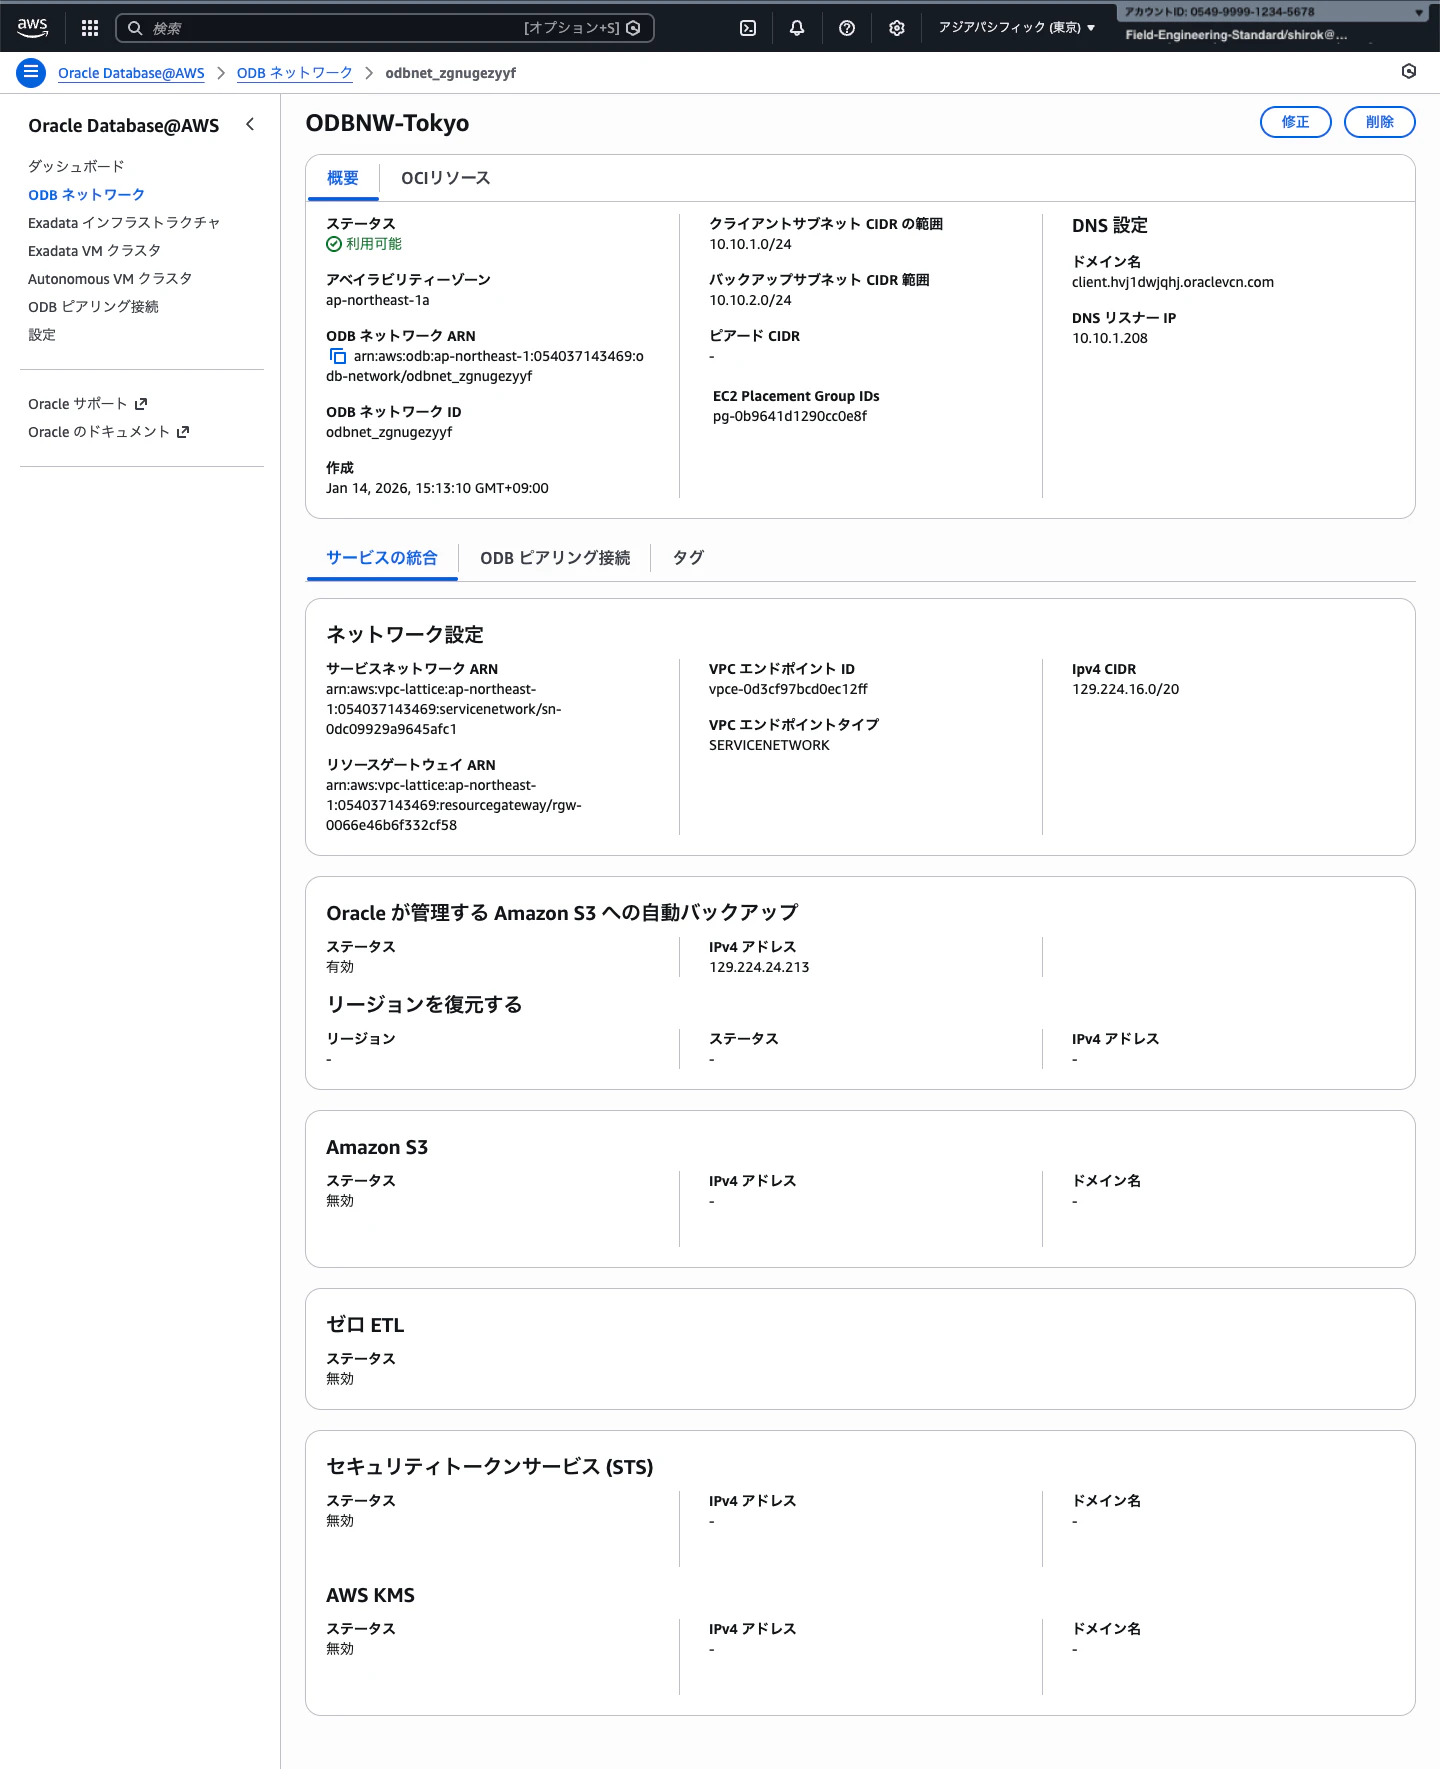Open the notifications bell

(797, 28)
